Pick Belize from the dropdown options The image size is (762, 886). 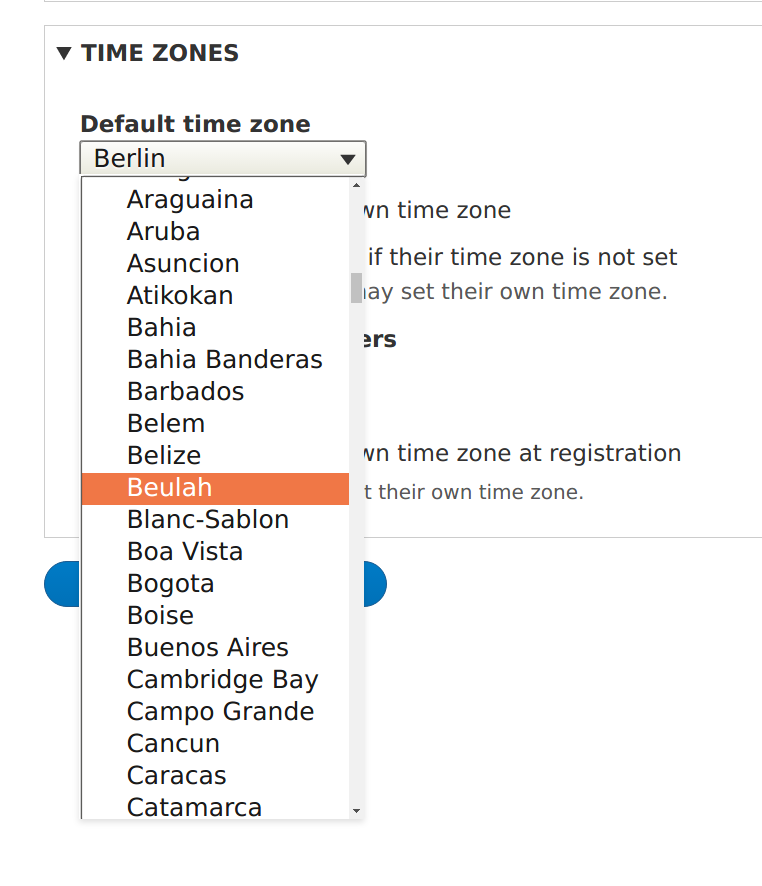pyautogui.click(x=163, y=455)
